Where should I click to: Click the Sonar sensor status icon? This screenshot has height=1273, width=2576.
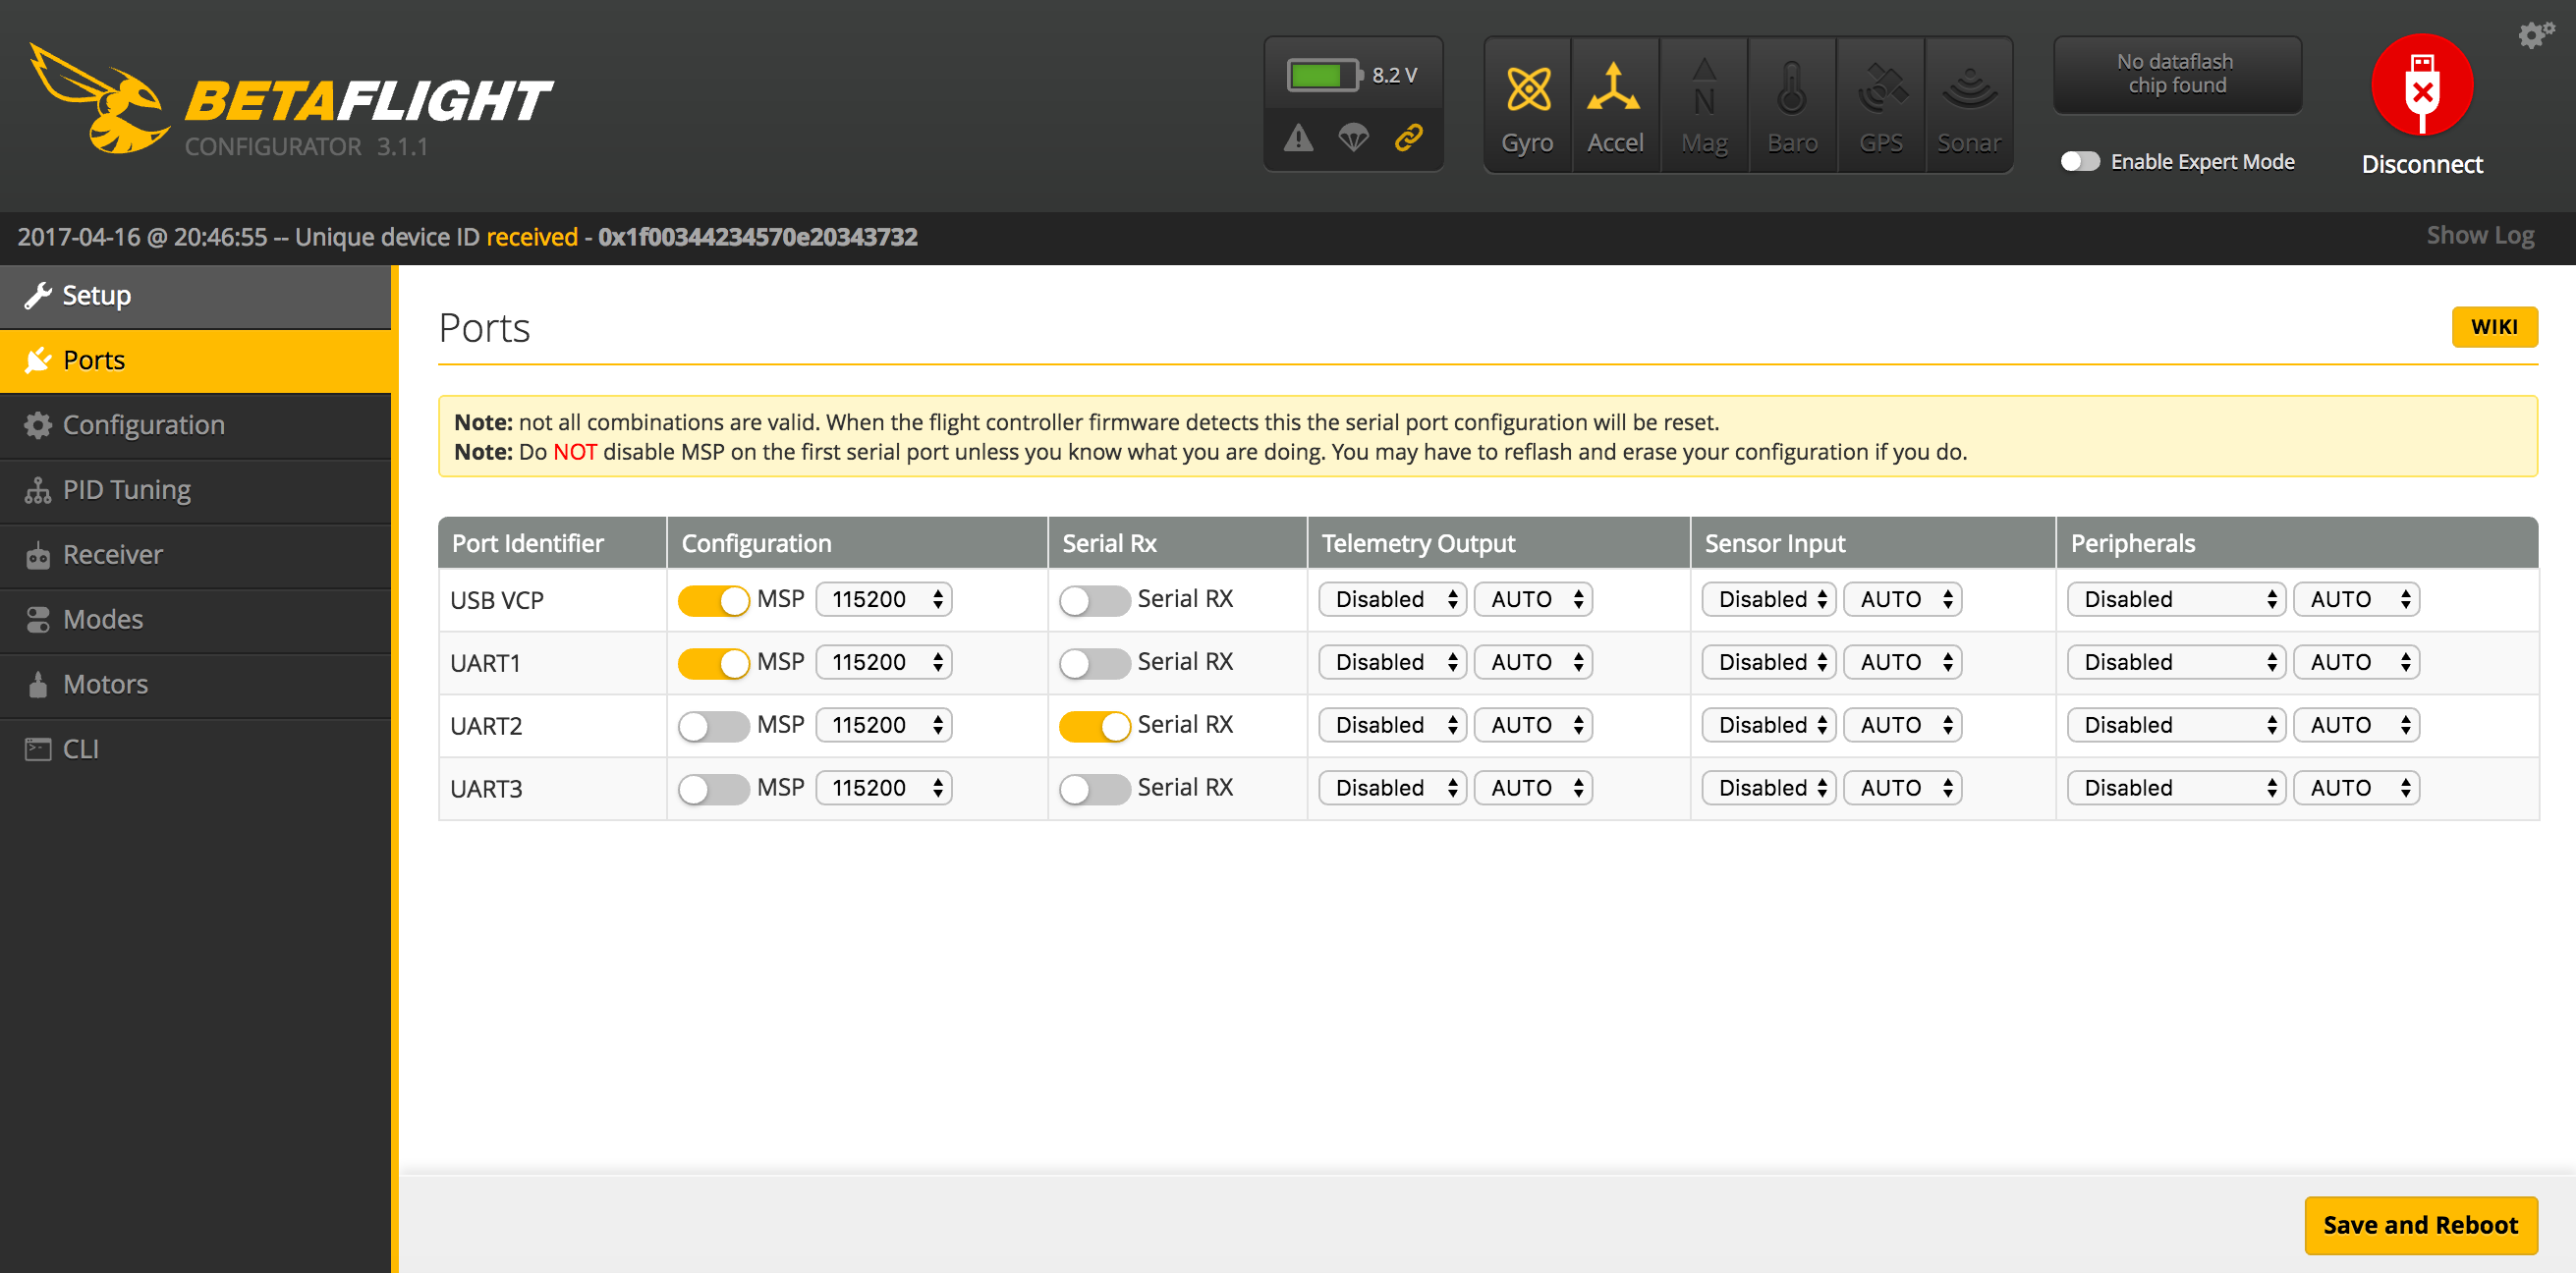click(x=1968, y=105)
